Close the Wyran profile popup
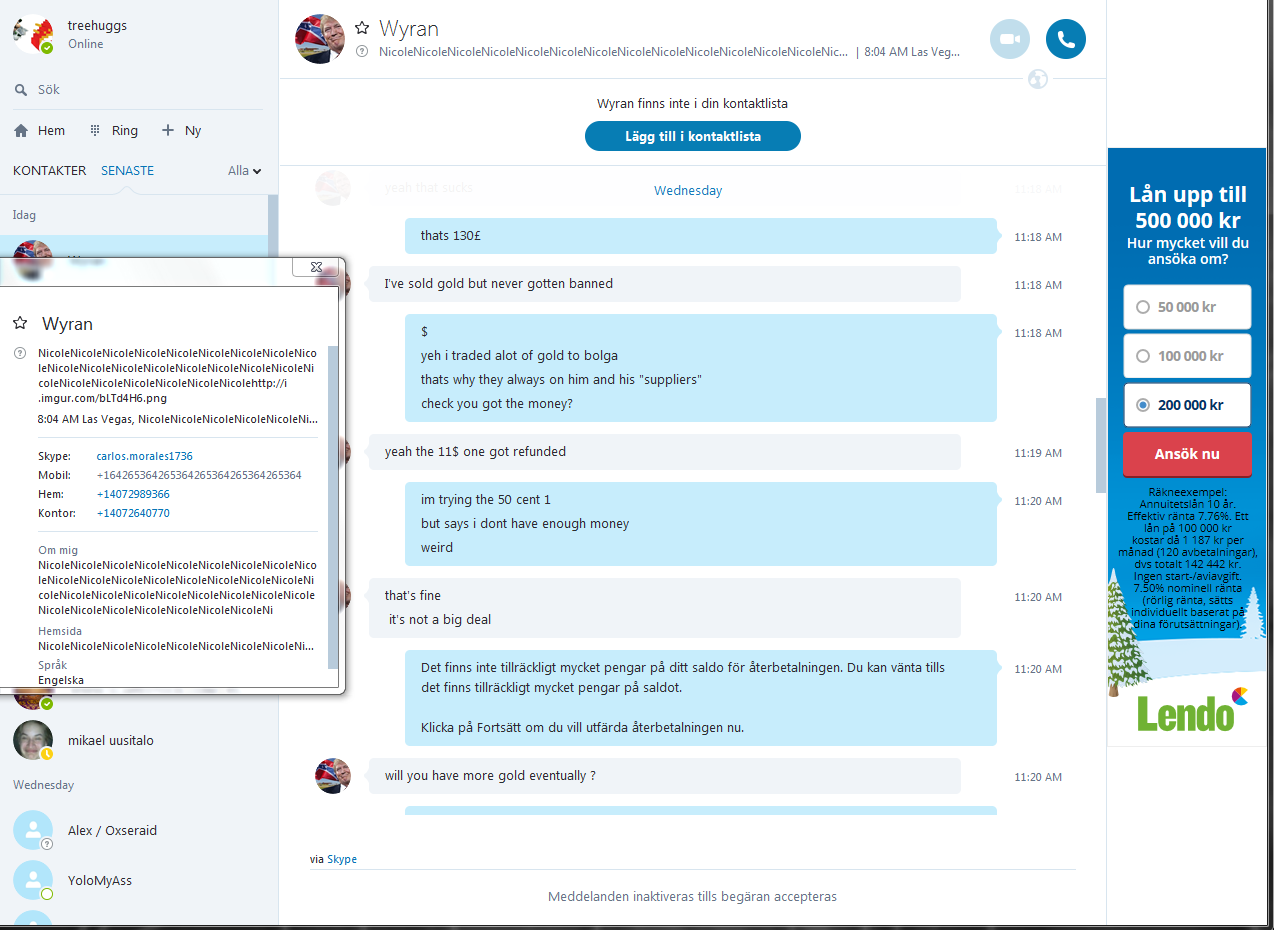This screenshot has width=1274, height=930. click(315, 267)
